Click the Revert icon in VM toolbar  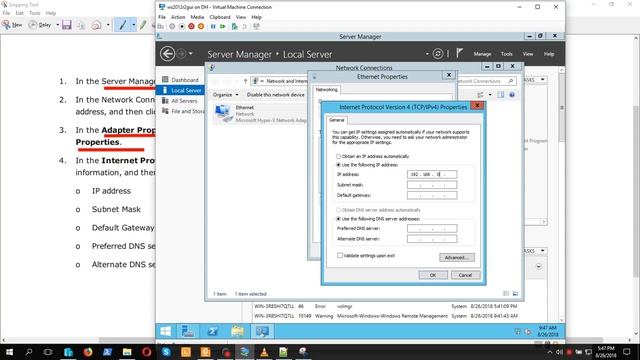(244, 27)
